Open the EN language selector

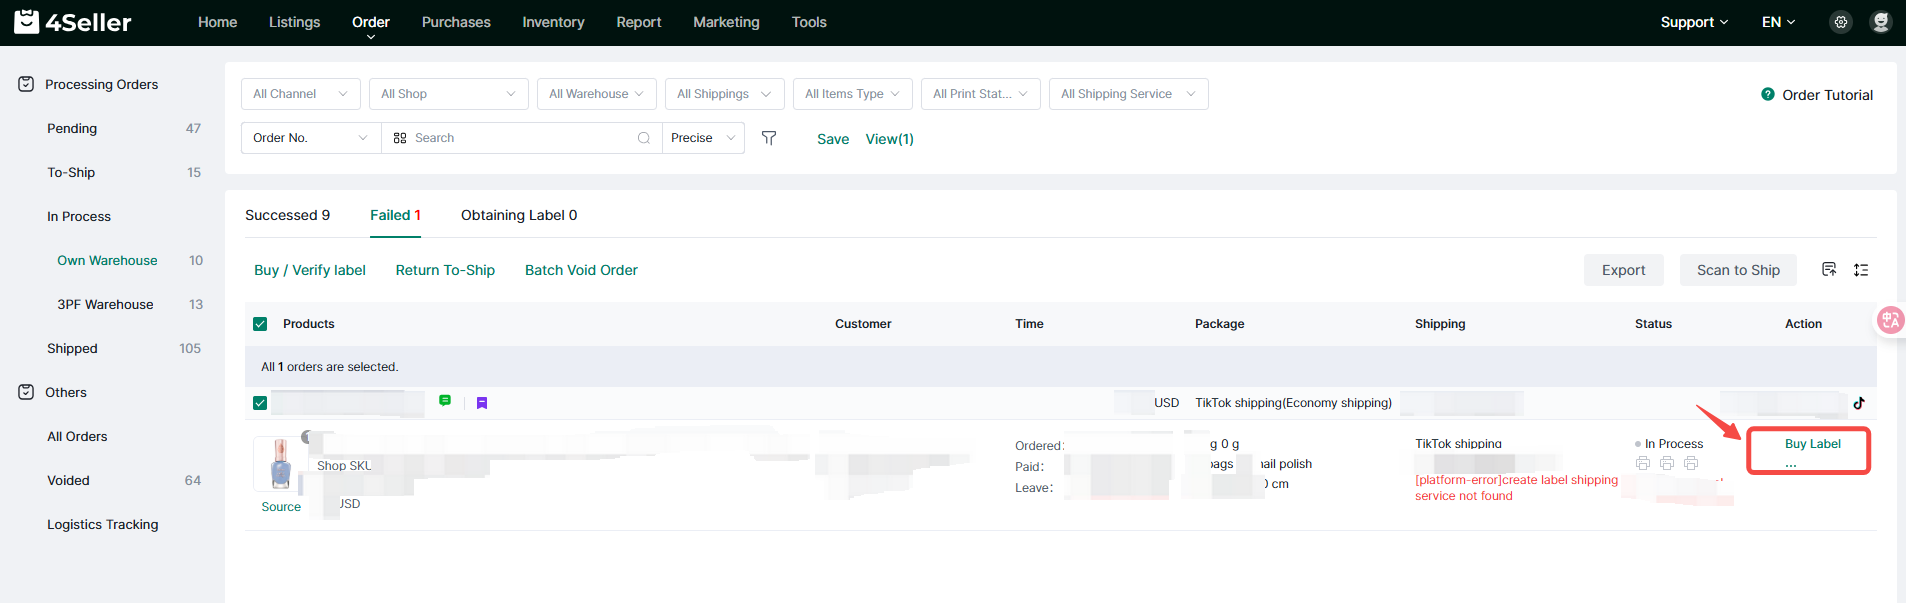(1778, 22)
